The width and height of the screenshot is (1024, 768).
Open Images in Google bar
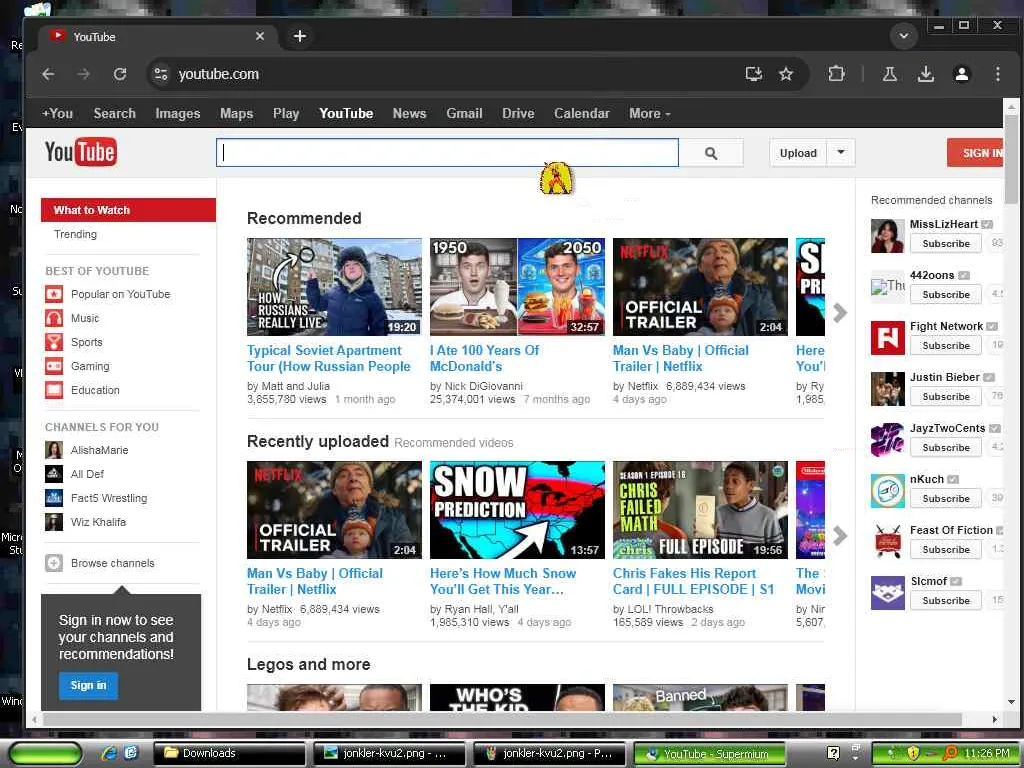[178, 114]
